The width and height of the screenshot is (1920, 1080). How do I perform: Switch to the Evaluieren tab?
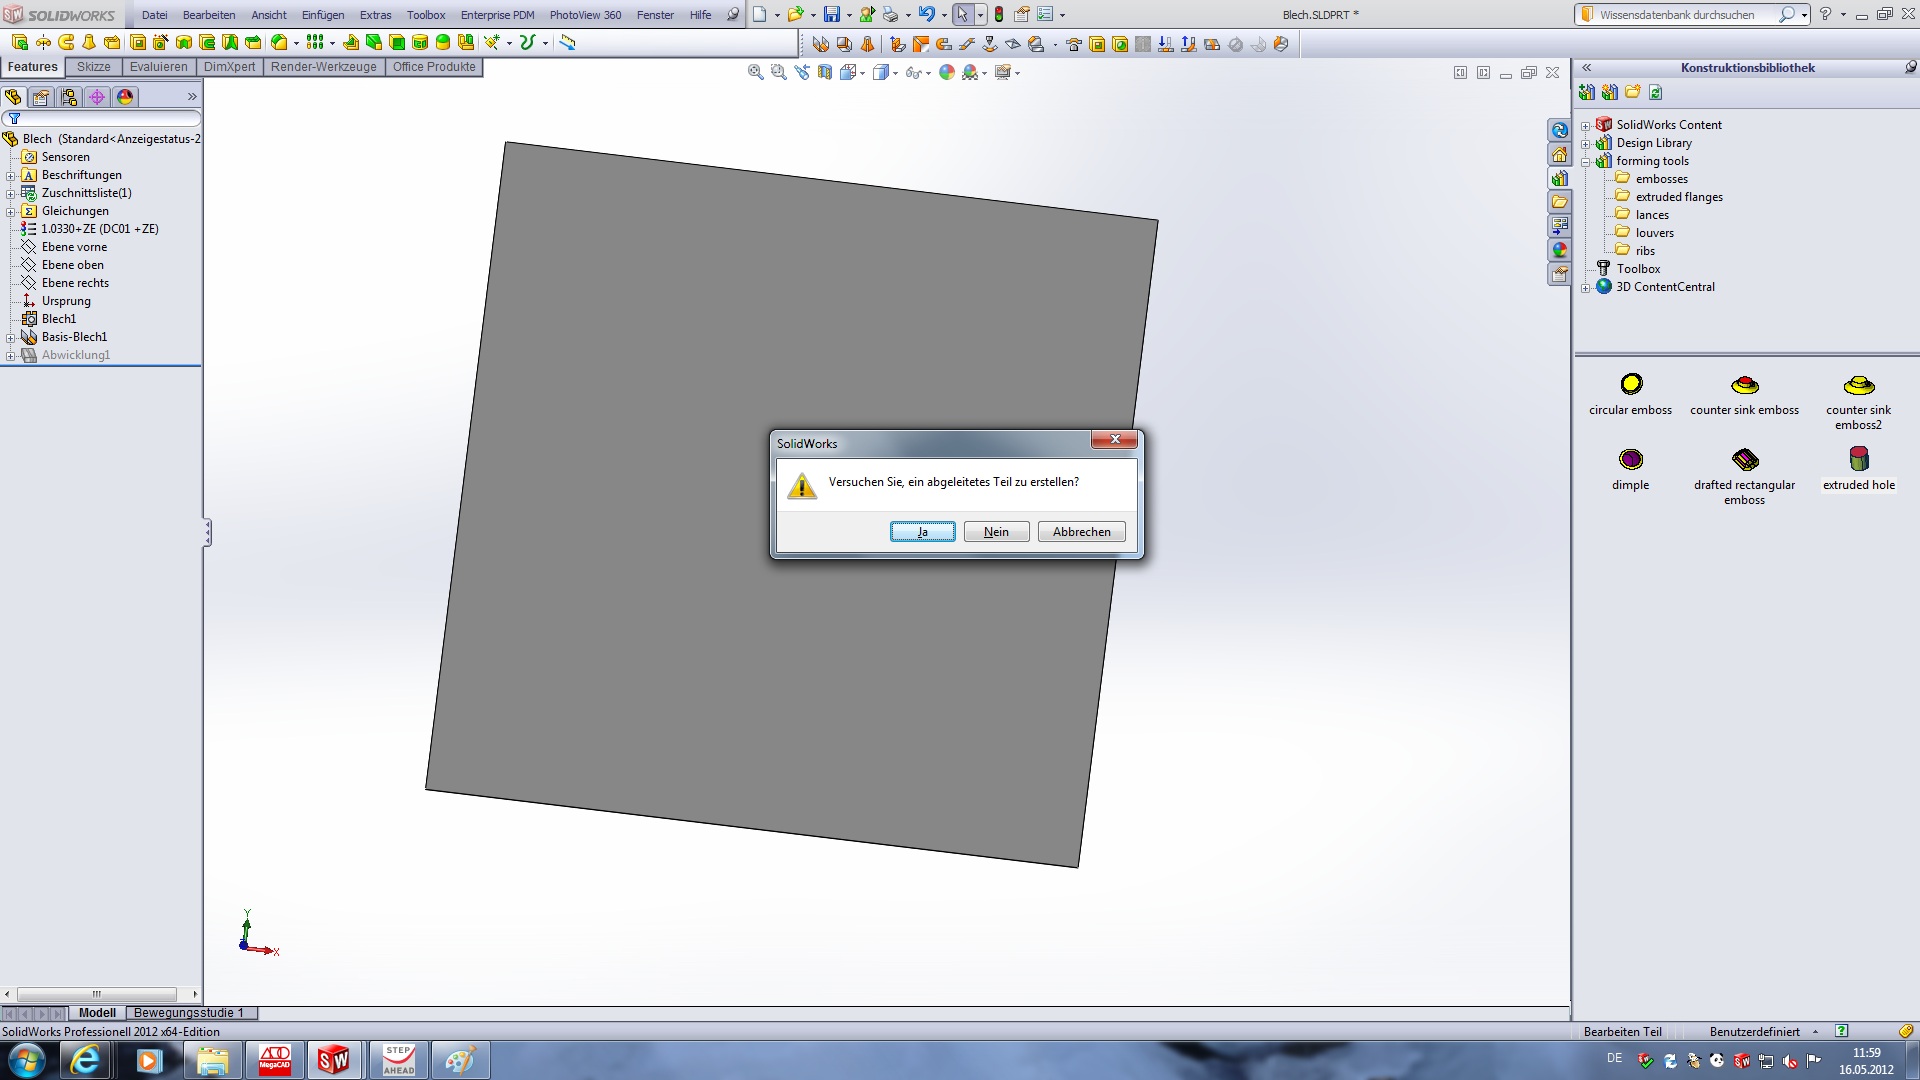[158, 67]
